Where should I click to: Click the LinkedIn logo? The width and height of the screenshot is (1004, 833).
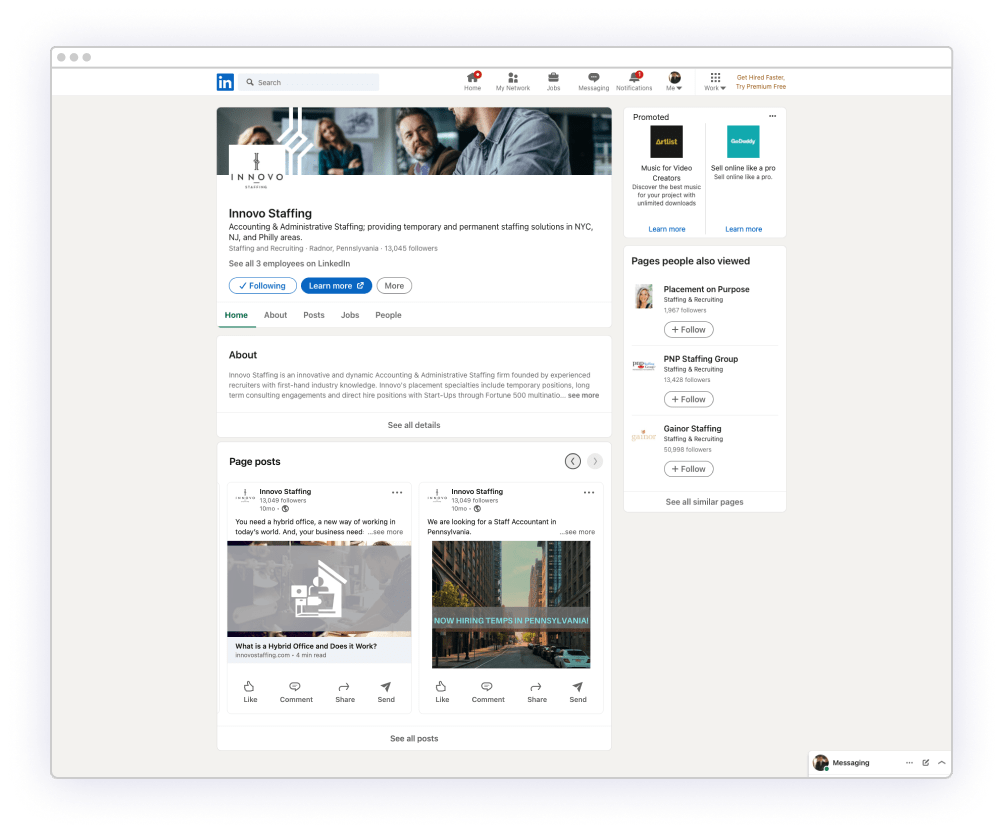coord(225,82)
